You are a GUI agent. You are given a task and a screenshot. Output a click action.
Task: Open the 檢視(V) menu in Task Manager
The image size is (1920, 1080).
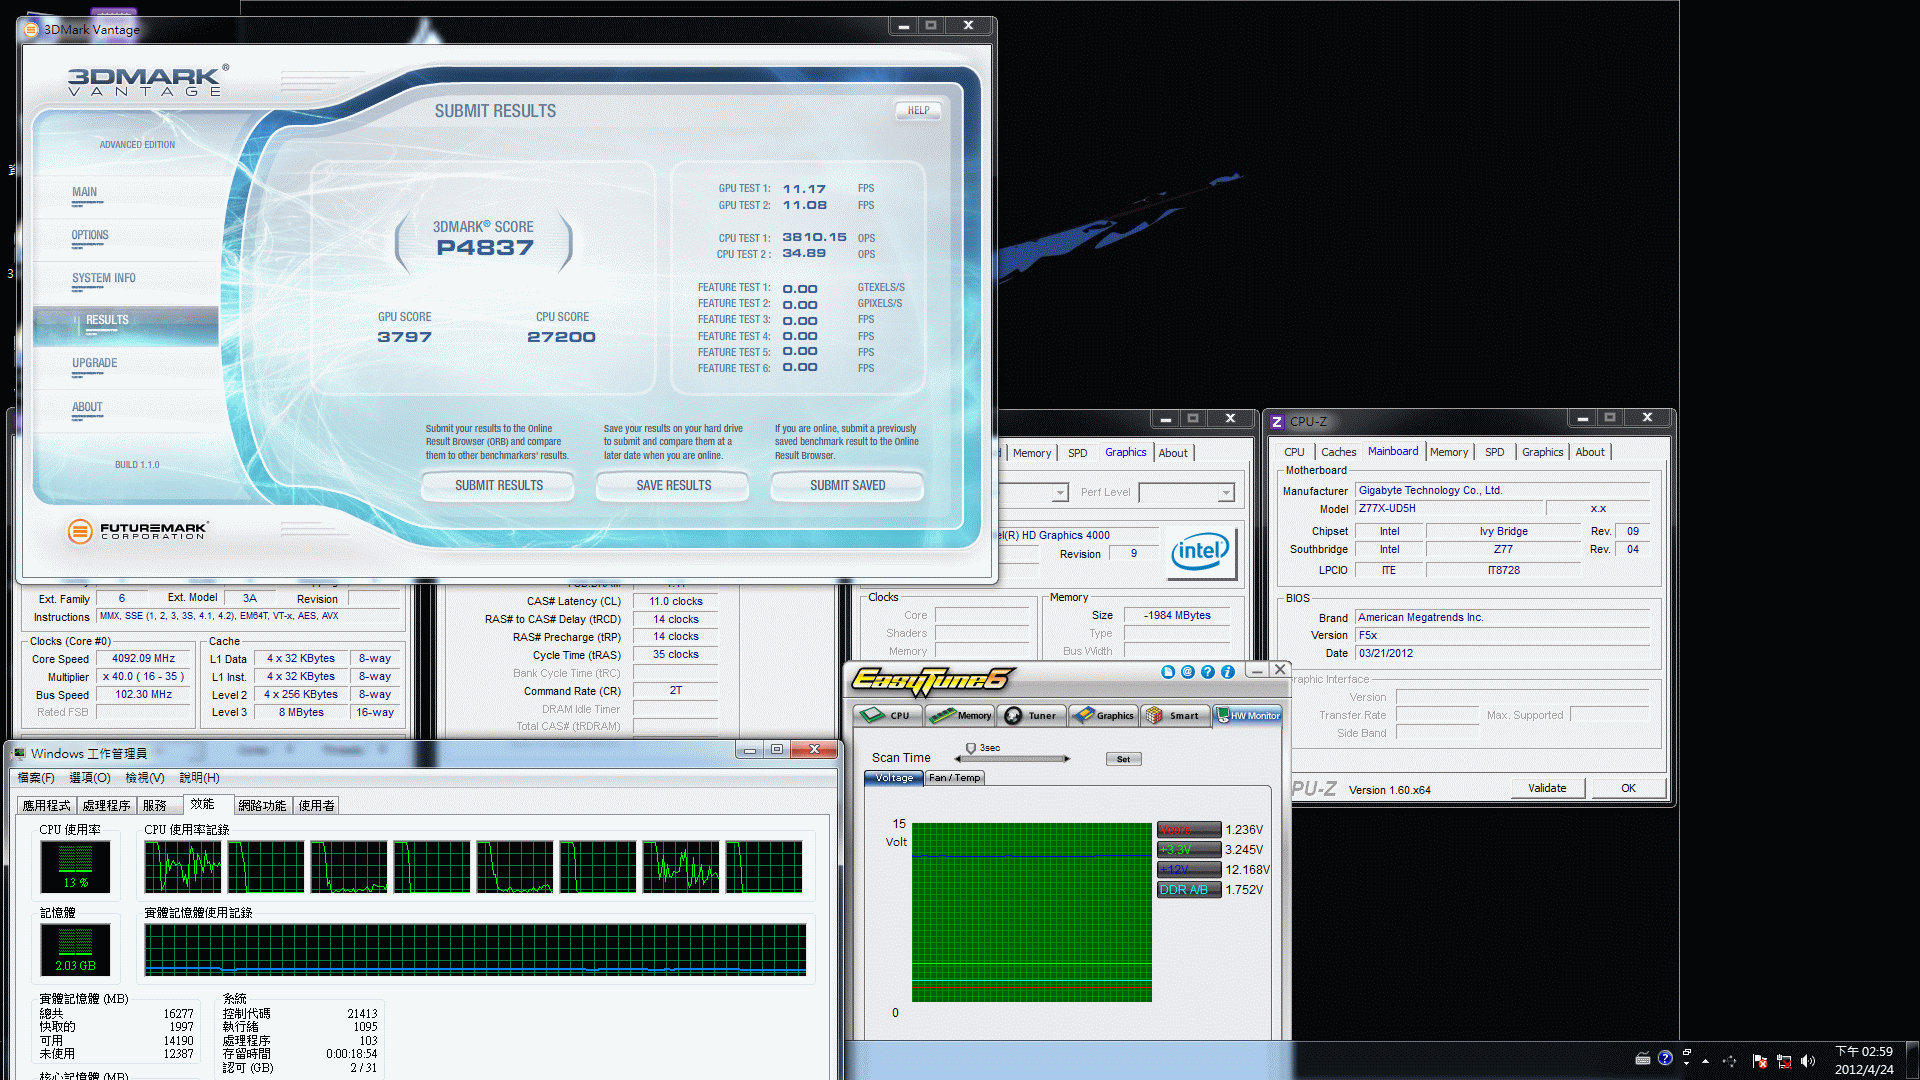[x=144, y=778]
